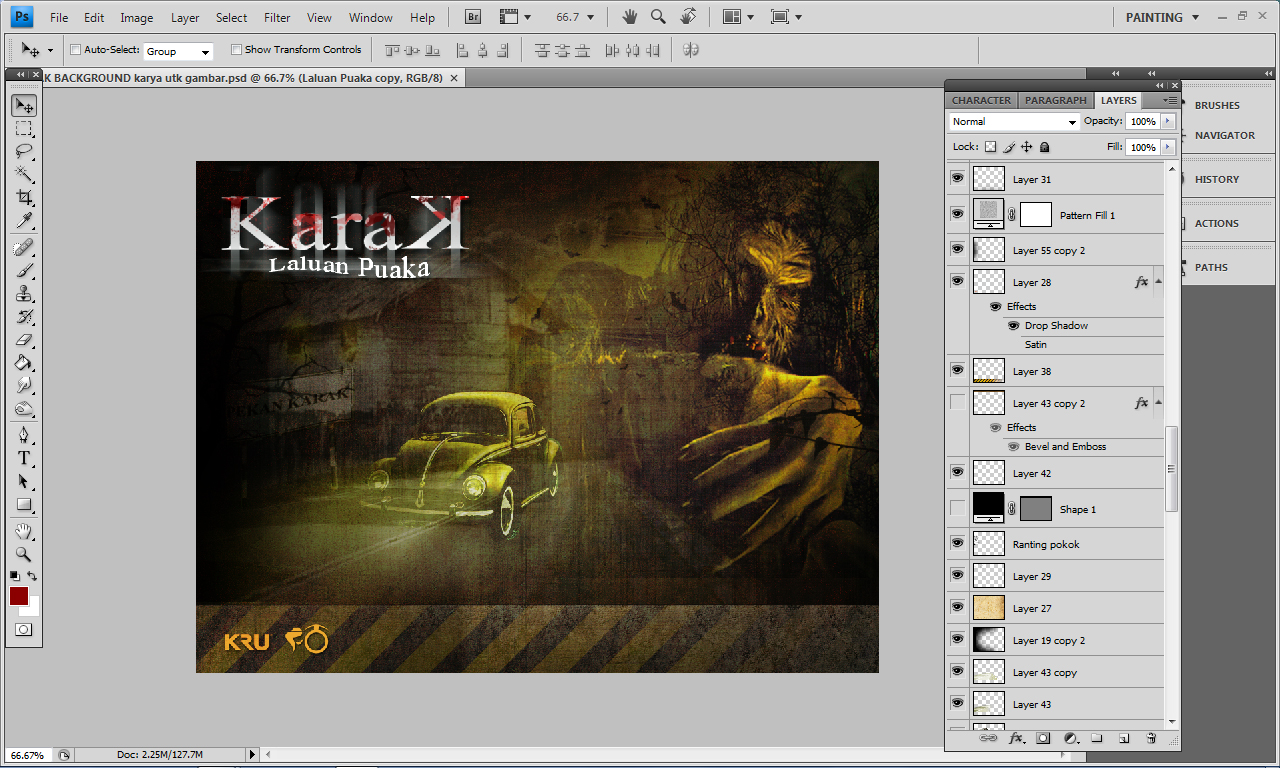
Task: Open the zoom level dropdown in options bar
Action: 590,16
